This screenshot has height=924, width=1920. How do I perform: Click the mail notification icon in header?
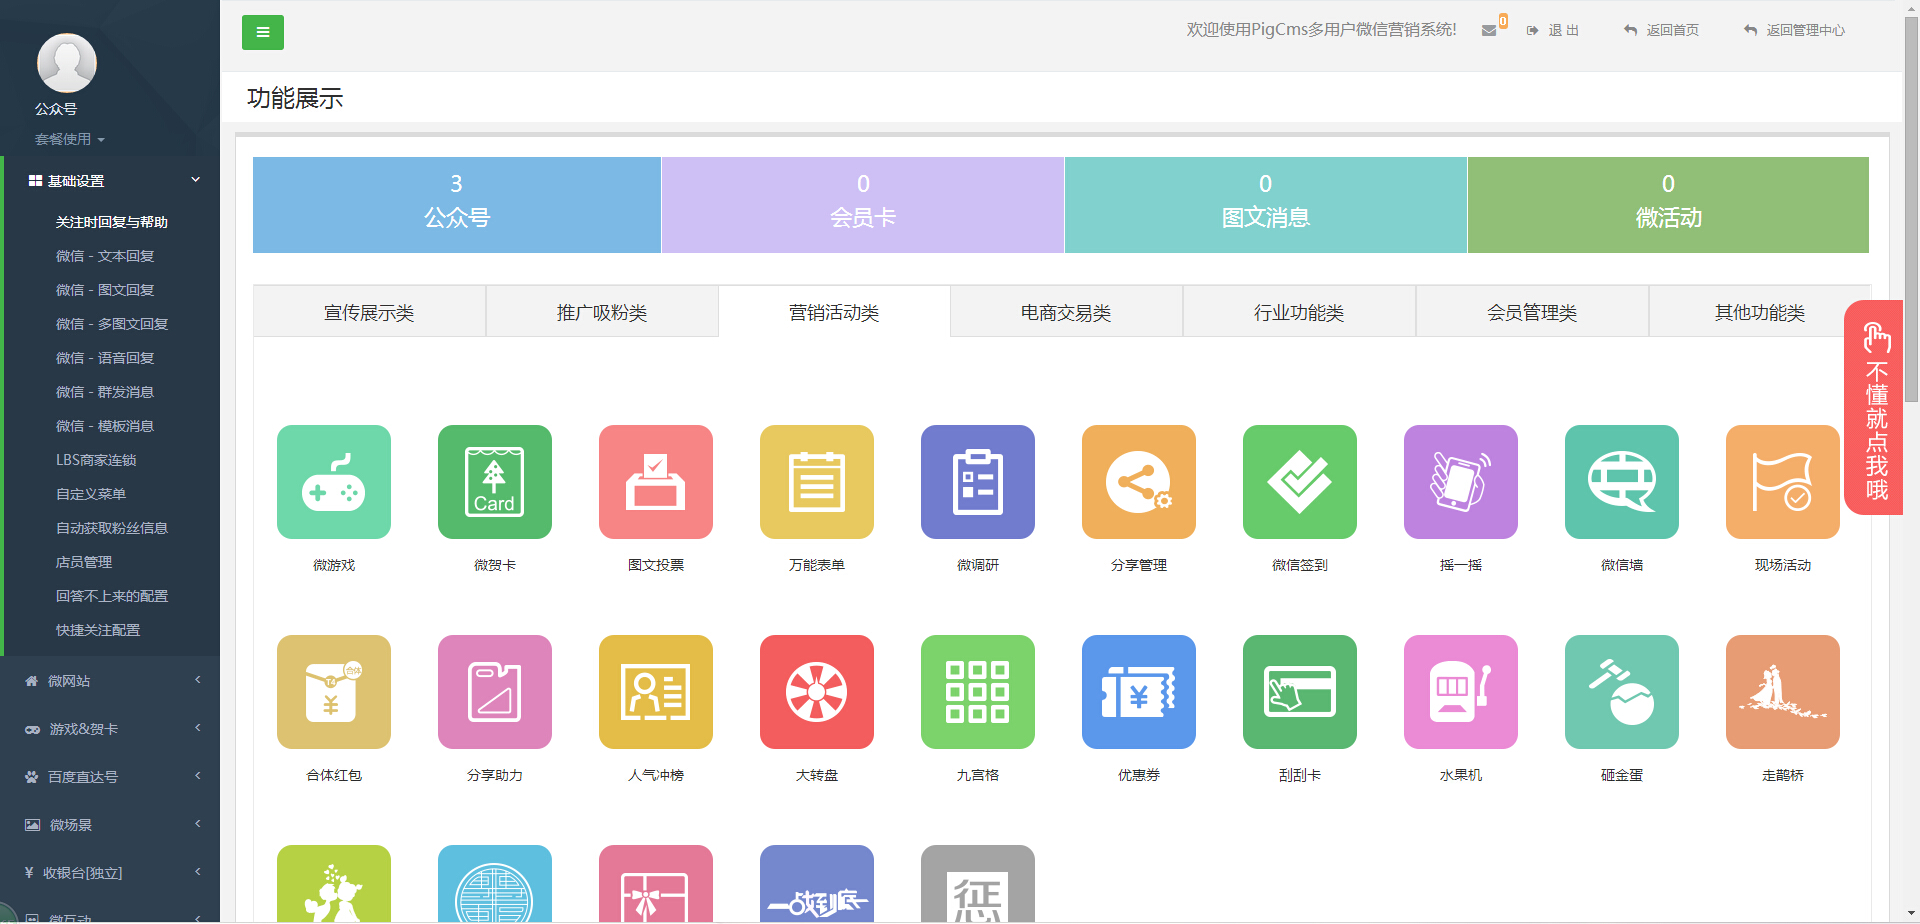[1489, 30]
